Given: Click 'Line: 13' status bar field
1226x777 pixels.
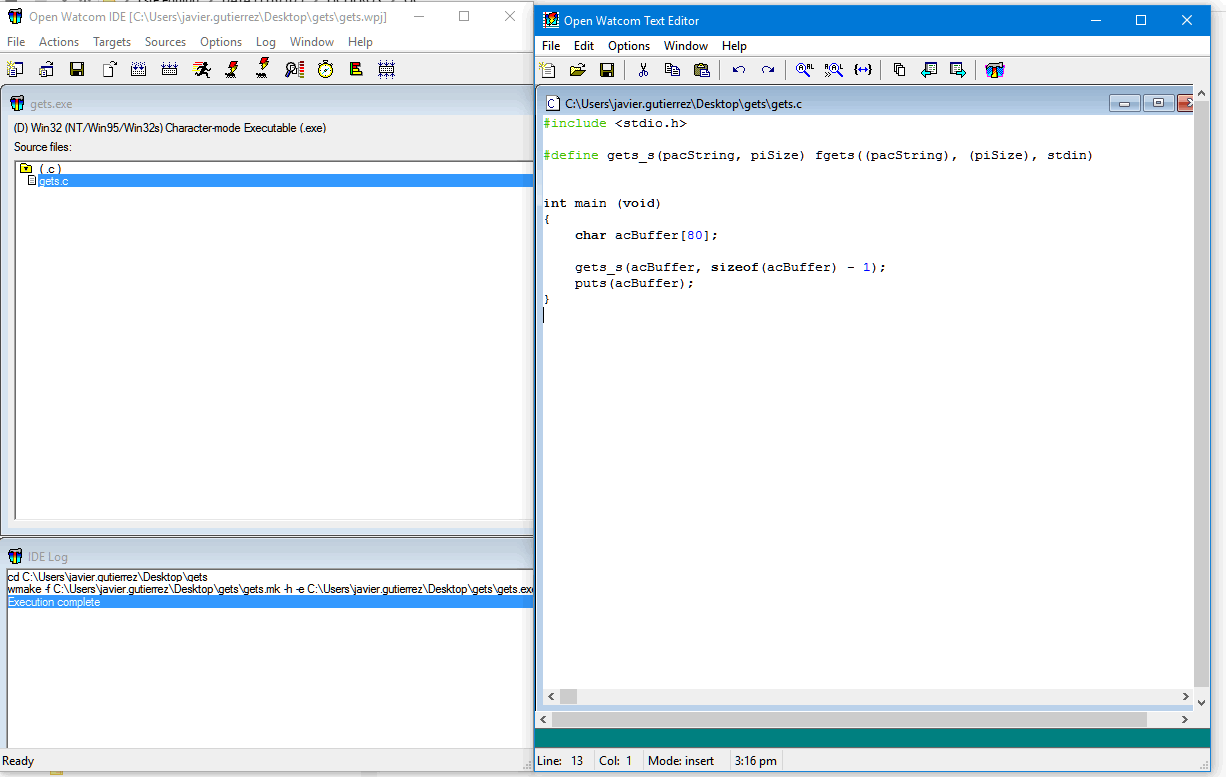Looking at the screenshot, I should pyautogui.click(x=562, y=761).
